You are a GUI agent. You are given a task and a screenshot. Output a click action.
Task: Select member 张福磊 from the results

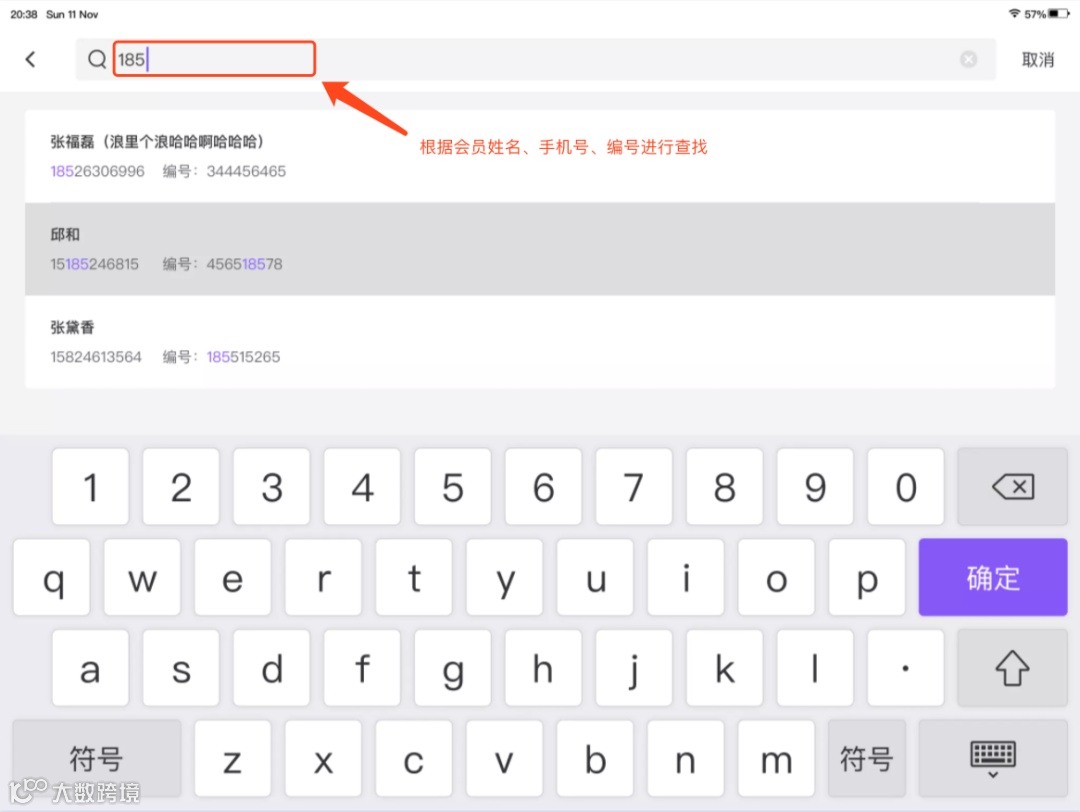[x=540, y=156]
